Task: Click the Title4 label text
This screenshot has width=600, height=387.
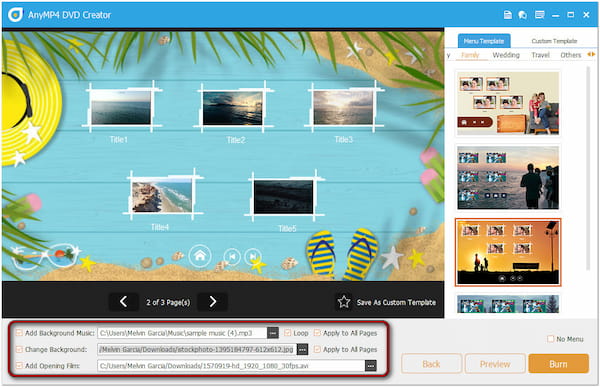Action: [x=160, y=227]
